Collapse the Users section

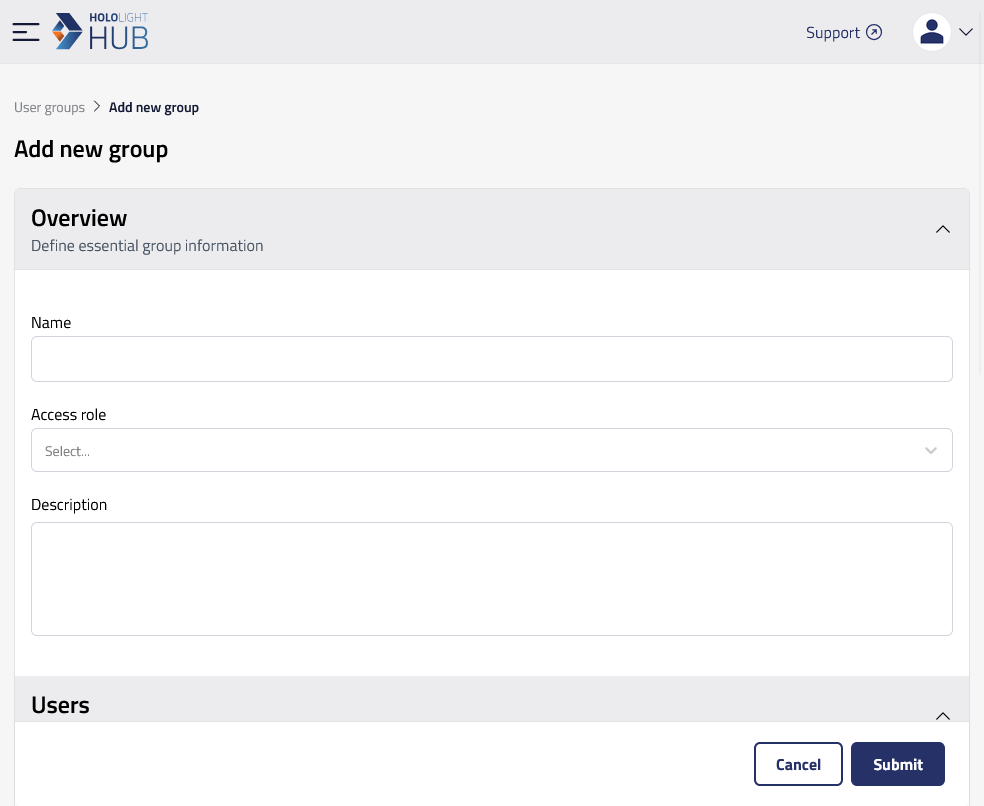[943, 716]
